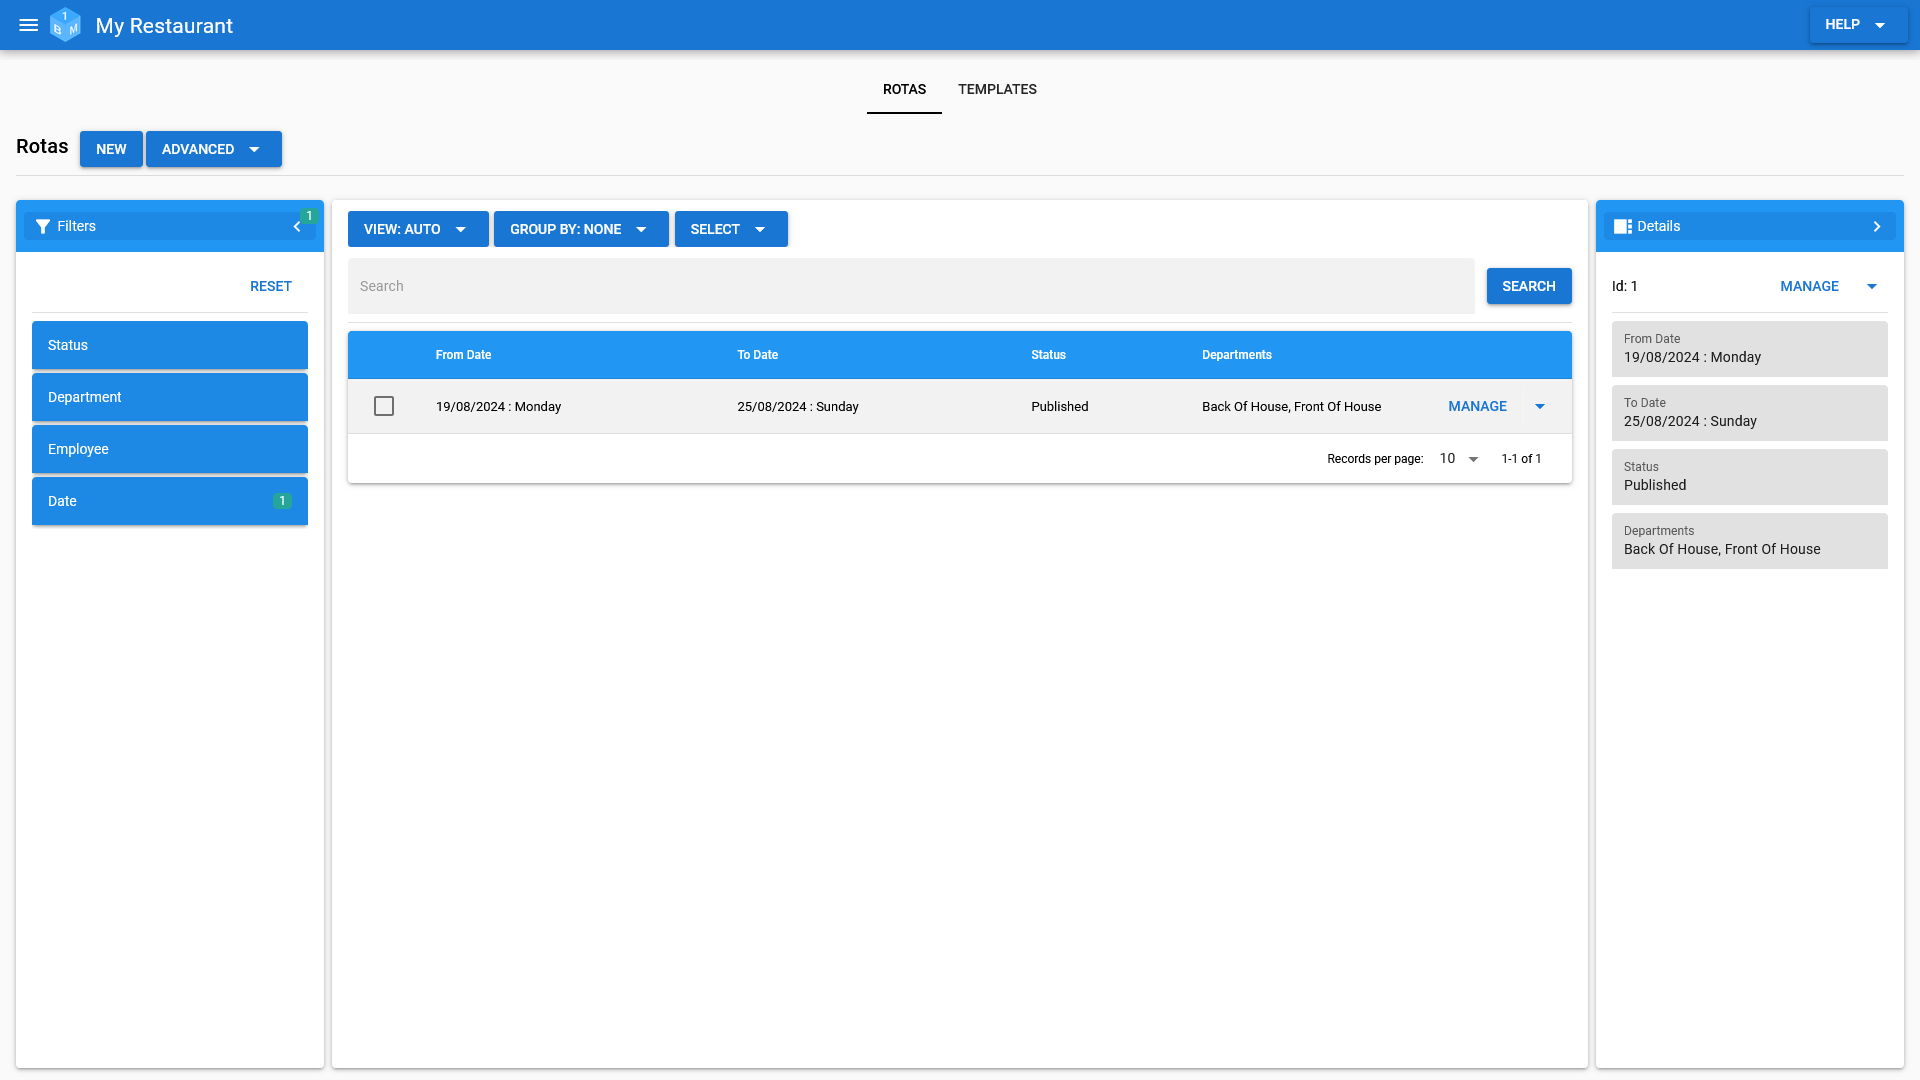Click the search input field
The height and width of the screenshot is (1080, 1920).
click(x=913, y=285)
